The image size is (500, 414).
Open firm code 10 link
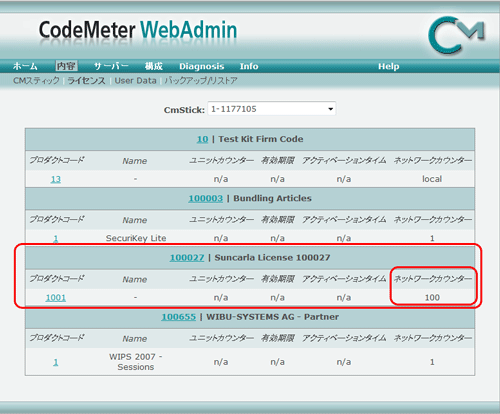click(x=202, y=139)
